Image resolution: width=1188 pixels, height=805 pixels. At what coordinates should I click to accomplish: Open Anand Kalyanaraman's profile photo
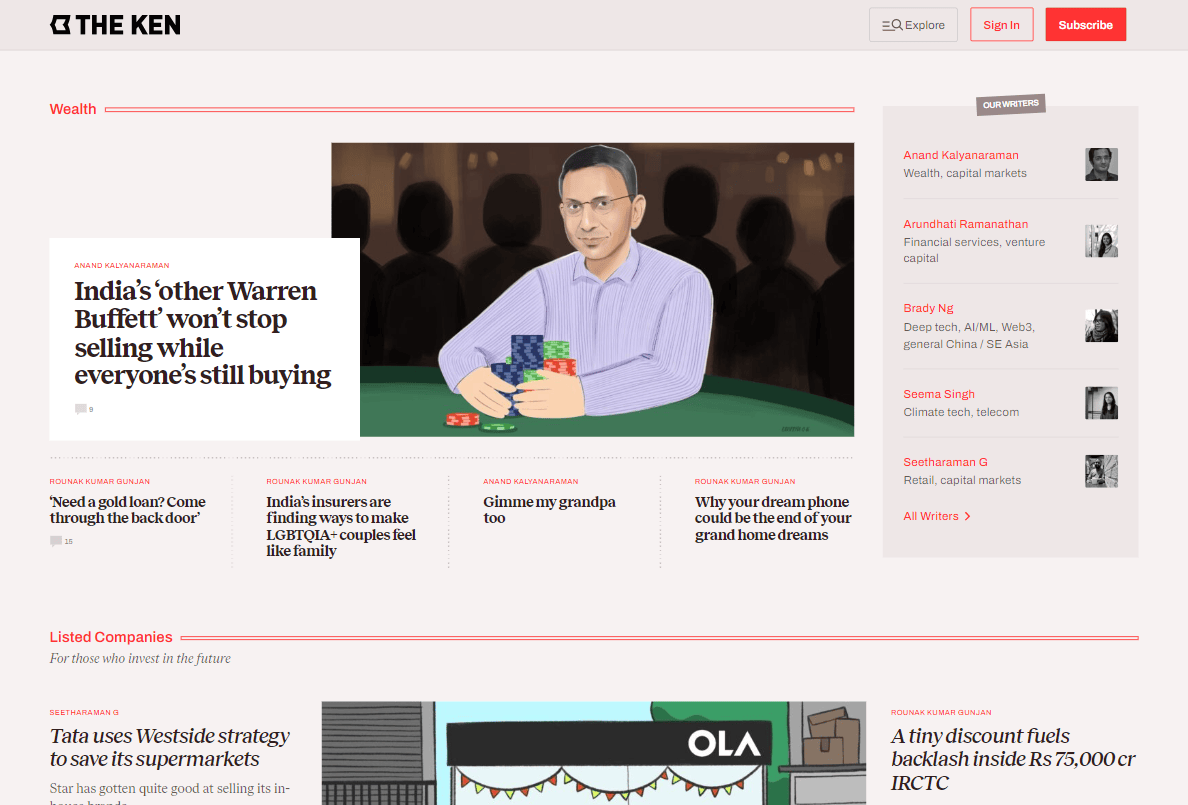[x=1101, y=164]
